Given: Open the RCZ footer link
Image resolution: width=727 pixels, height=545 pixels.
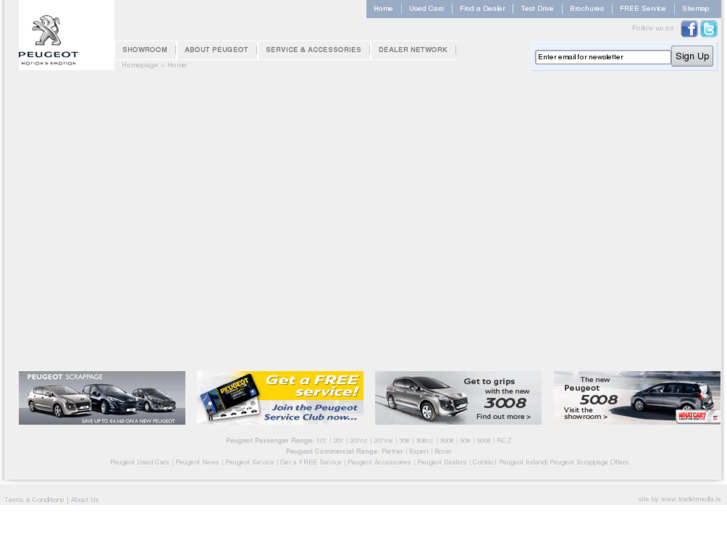Looking at the screenshot, I should point(504,441).
